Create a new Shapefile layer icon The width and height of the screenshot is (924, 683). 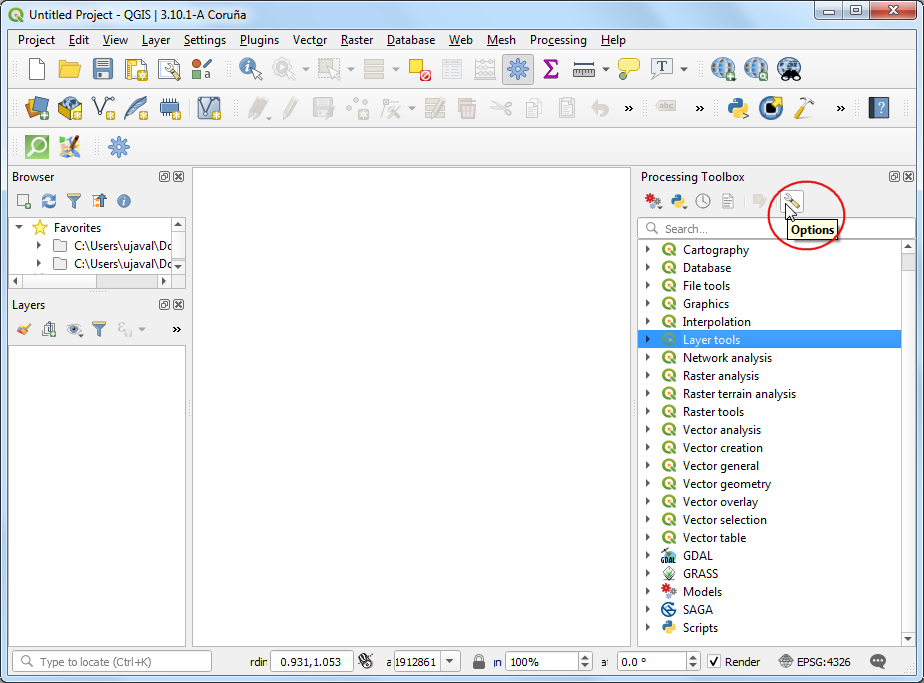click(103, 108)
